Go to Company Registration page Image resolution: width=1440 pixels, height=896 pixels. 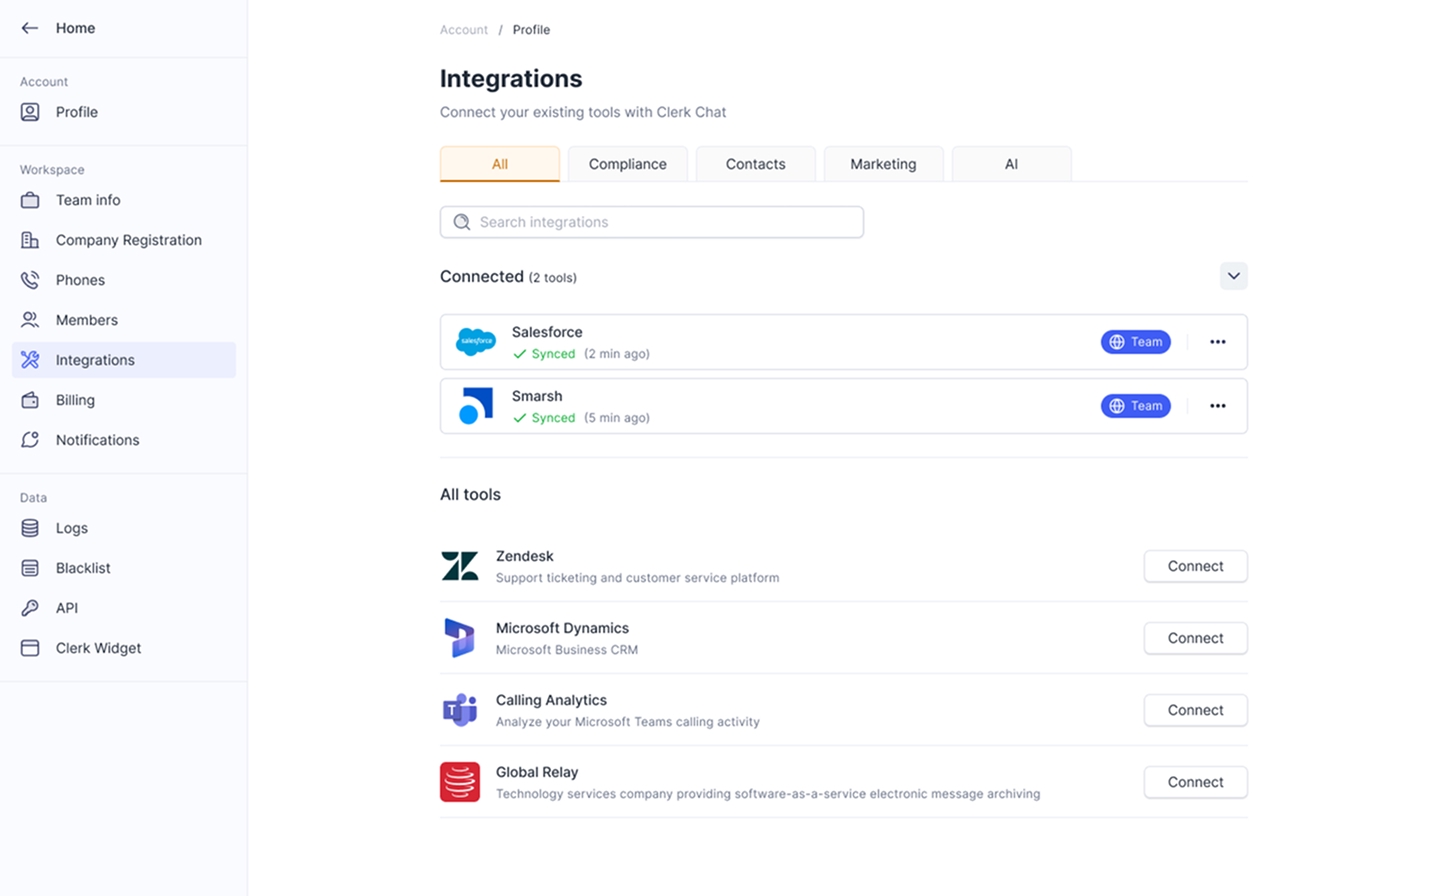[x=128, y=240]
